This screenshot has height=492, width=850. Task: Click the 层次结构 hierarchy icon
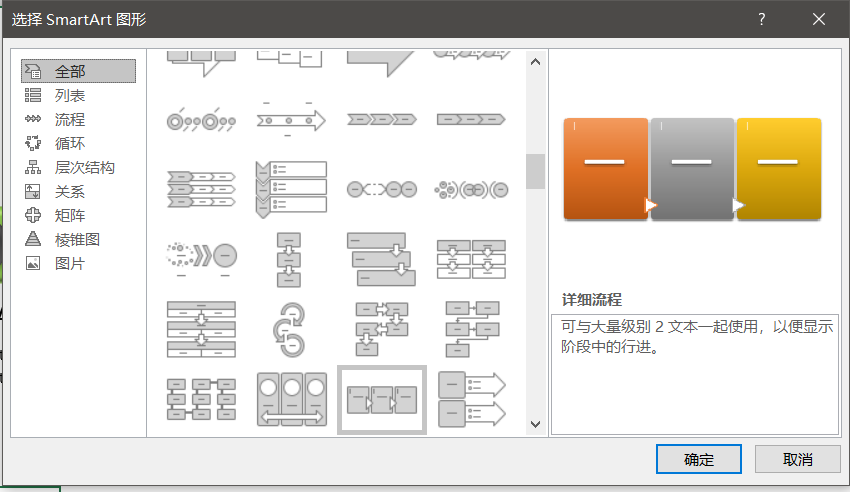[33, 167]
